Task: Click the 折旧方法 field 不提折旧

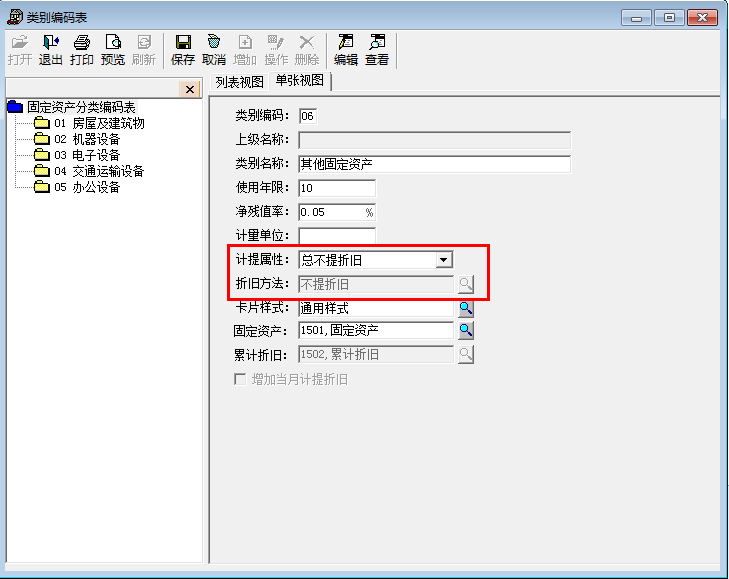Action: [376, 284]
